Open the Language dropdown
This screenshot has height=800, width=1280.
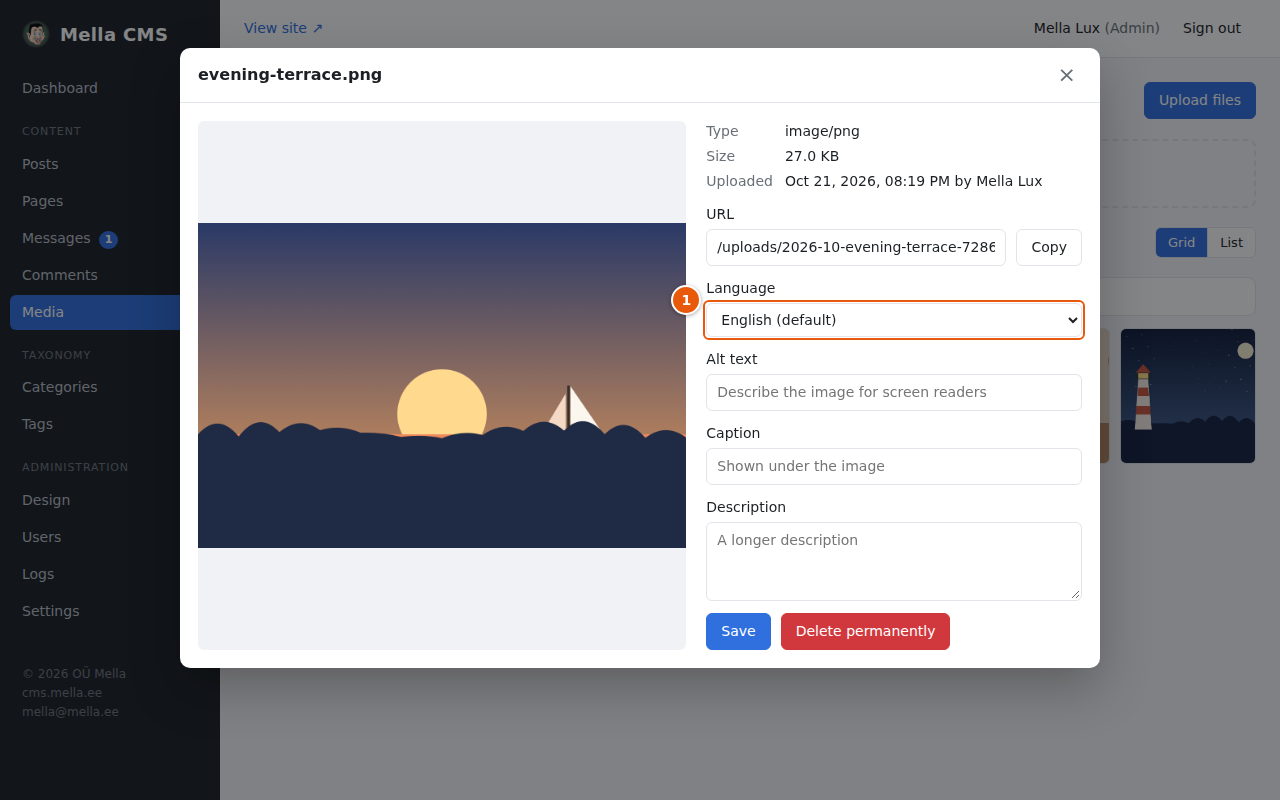click(x=894, y=320)
